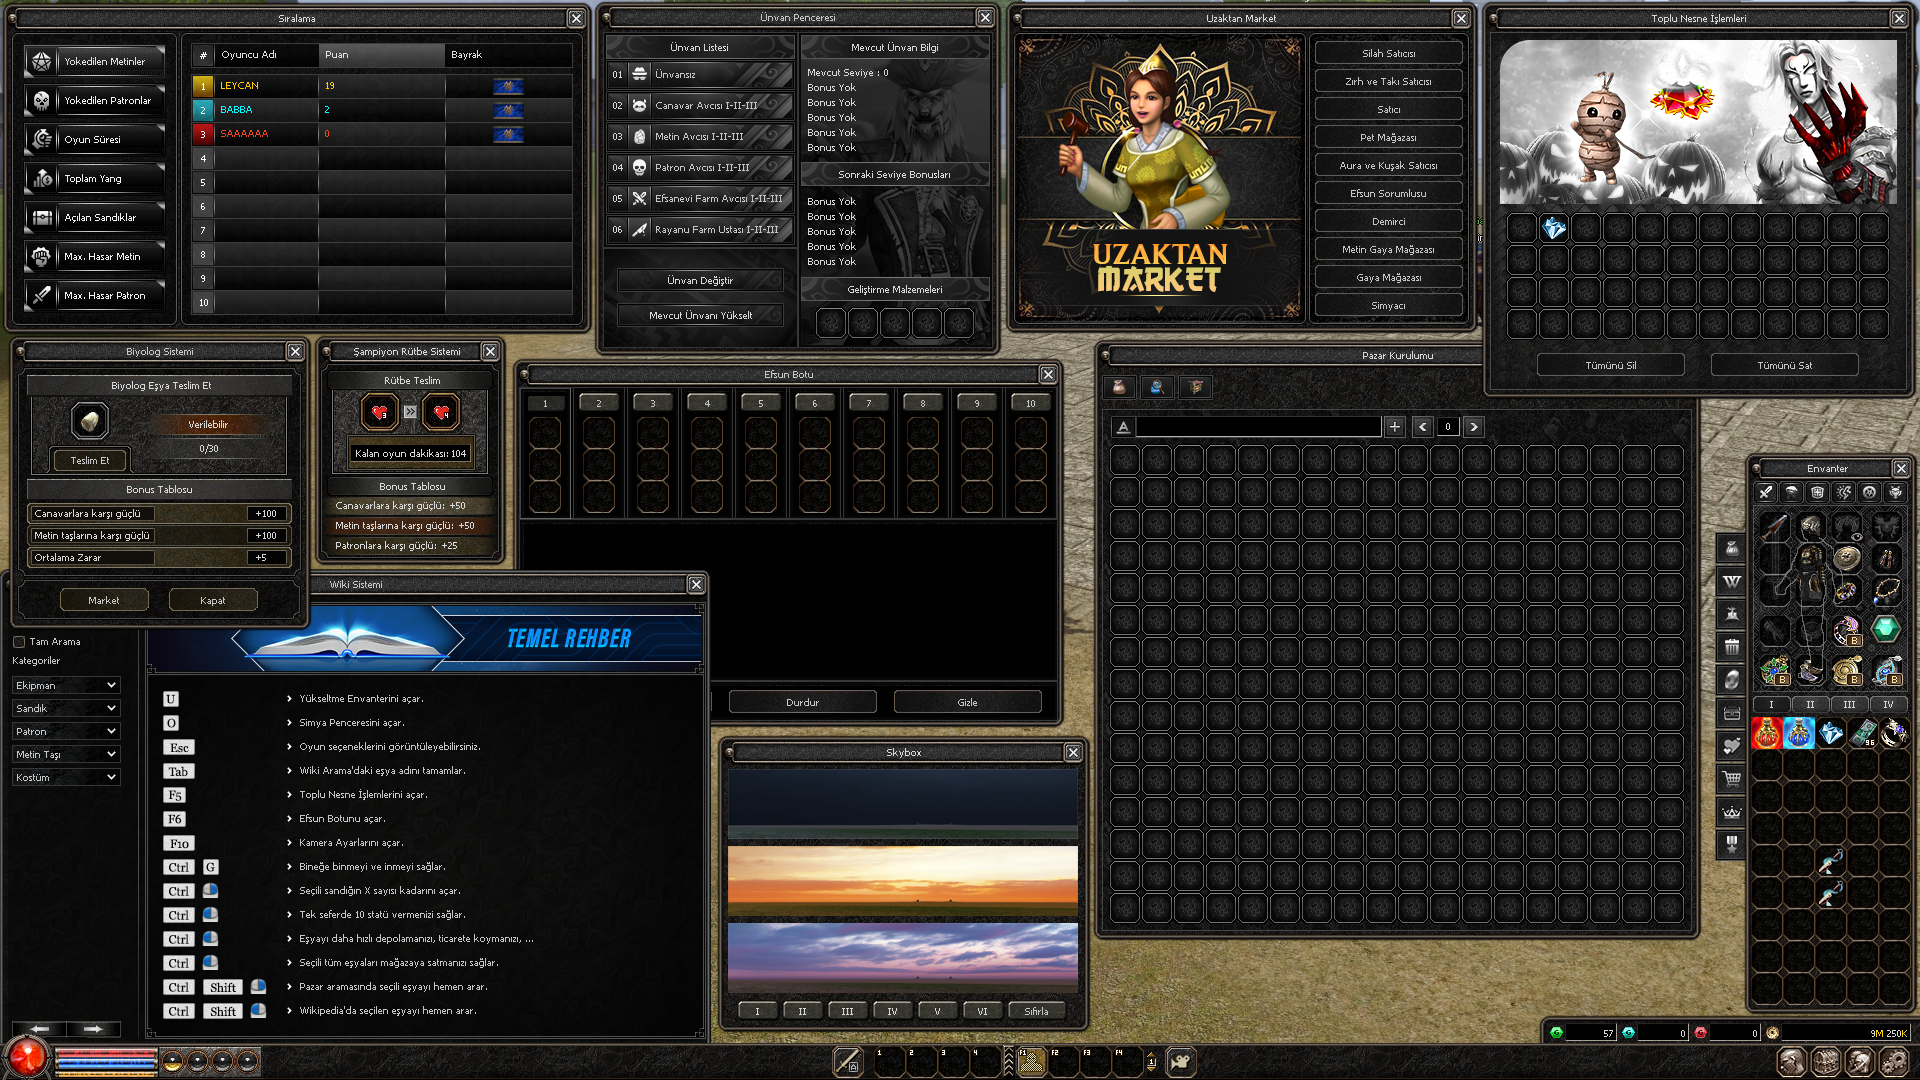Viewport: 1920px width, 1080px height.
Task: Switch to inventory page III
Action: tap(1849, 705)
